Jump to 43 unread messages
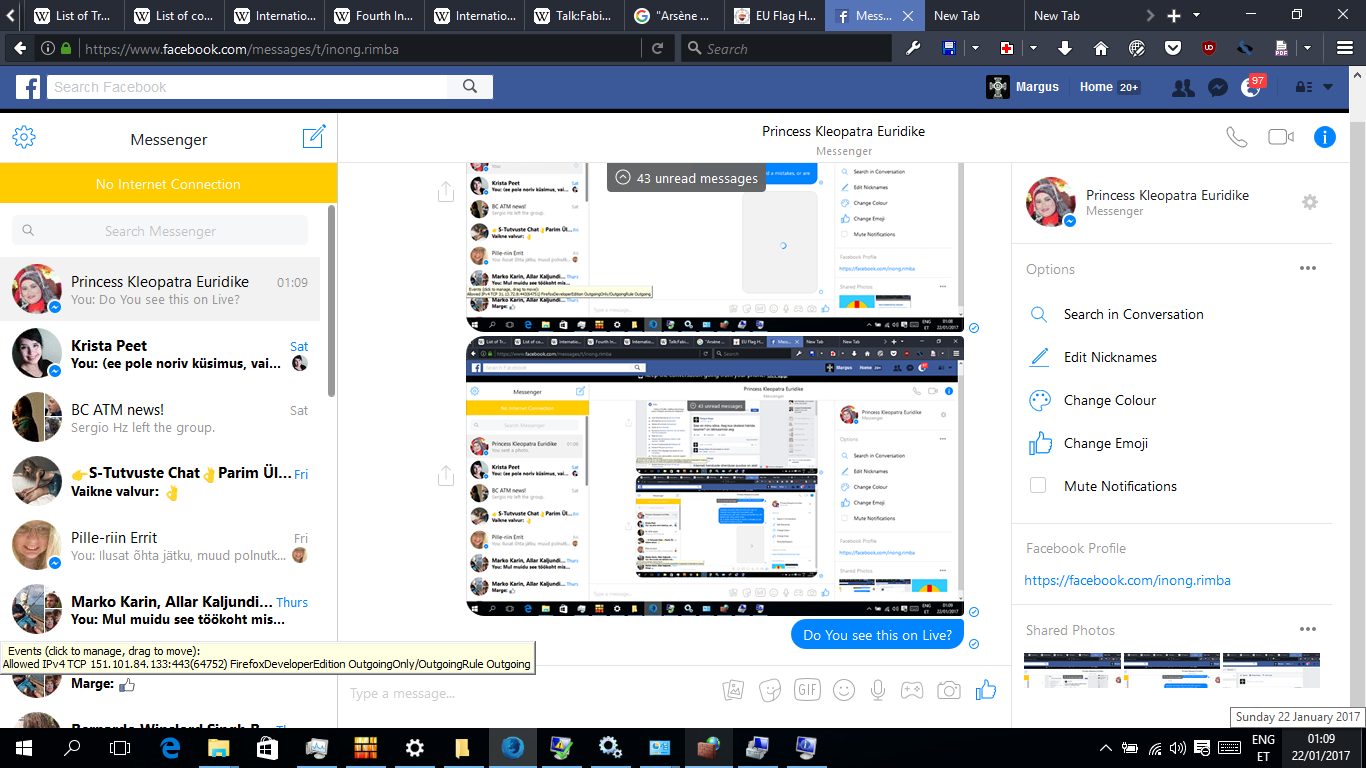 tap(686, 178)
